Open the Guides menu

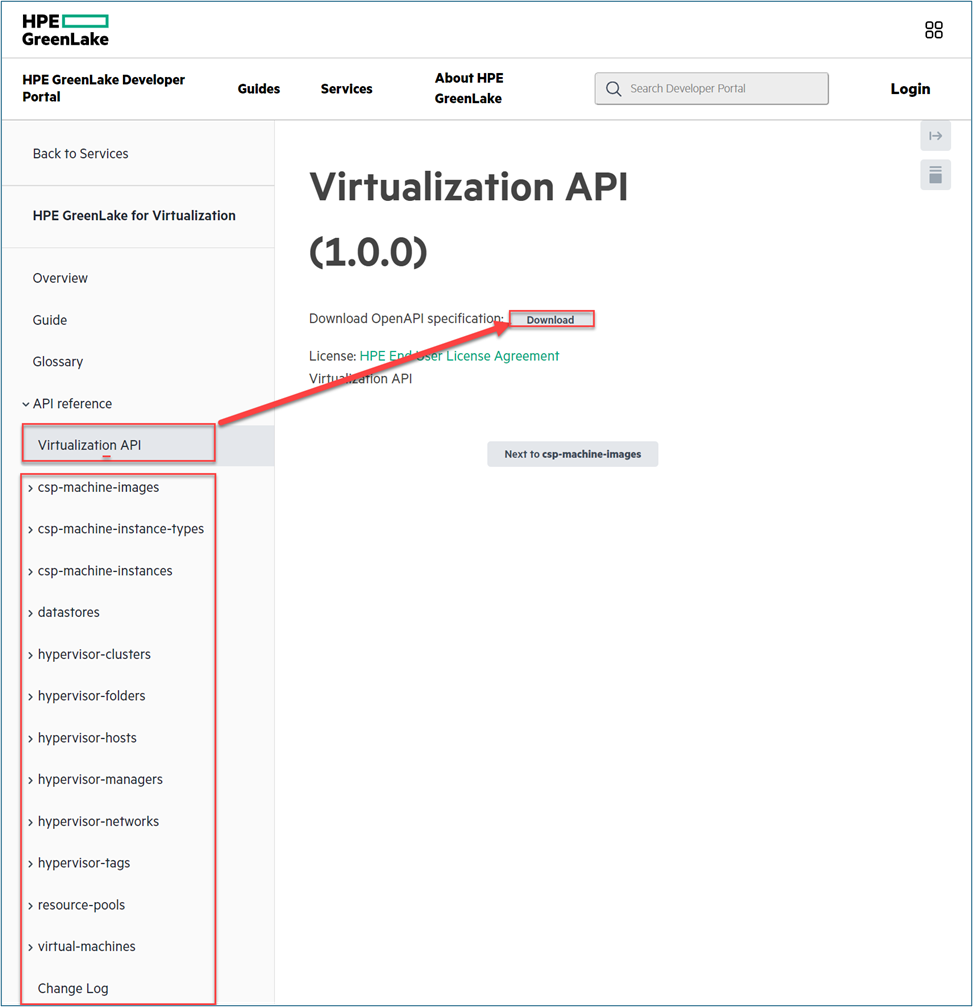tap(259, 89)
